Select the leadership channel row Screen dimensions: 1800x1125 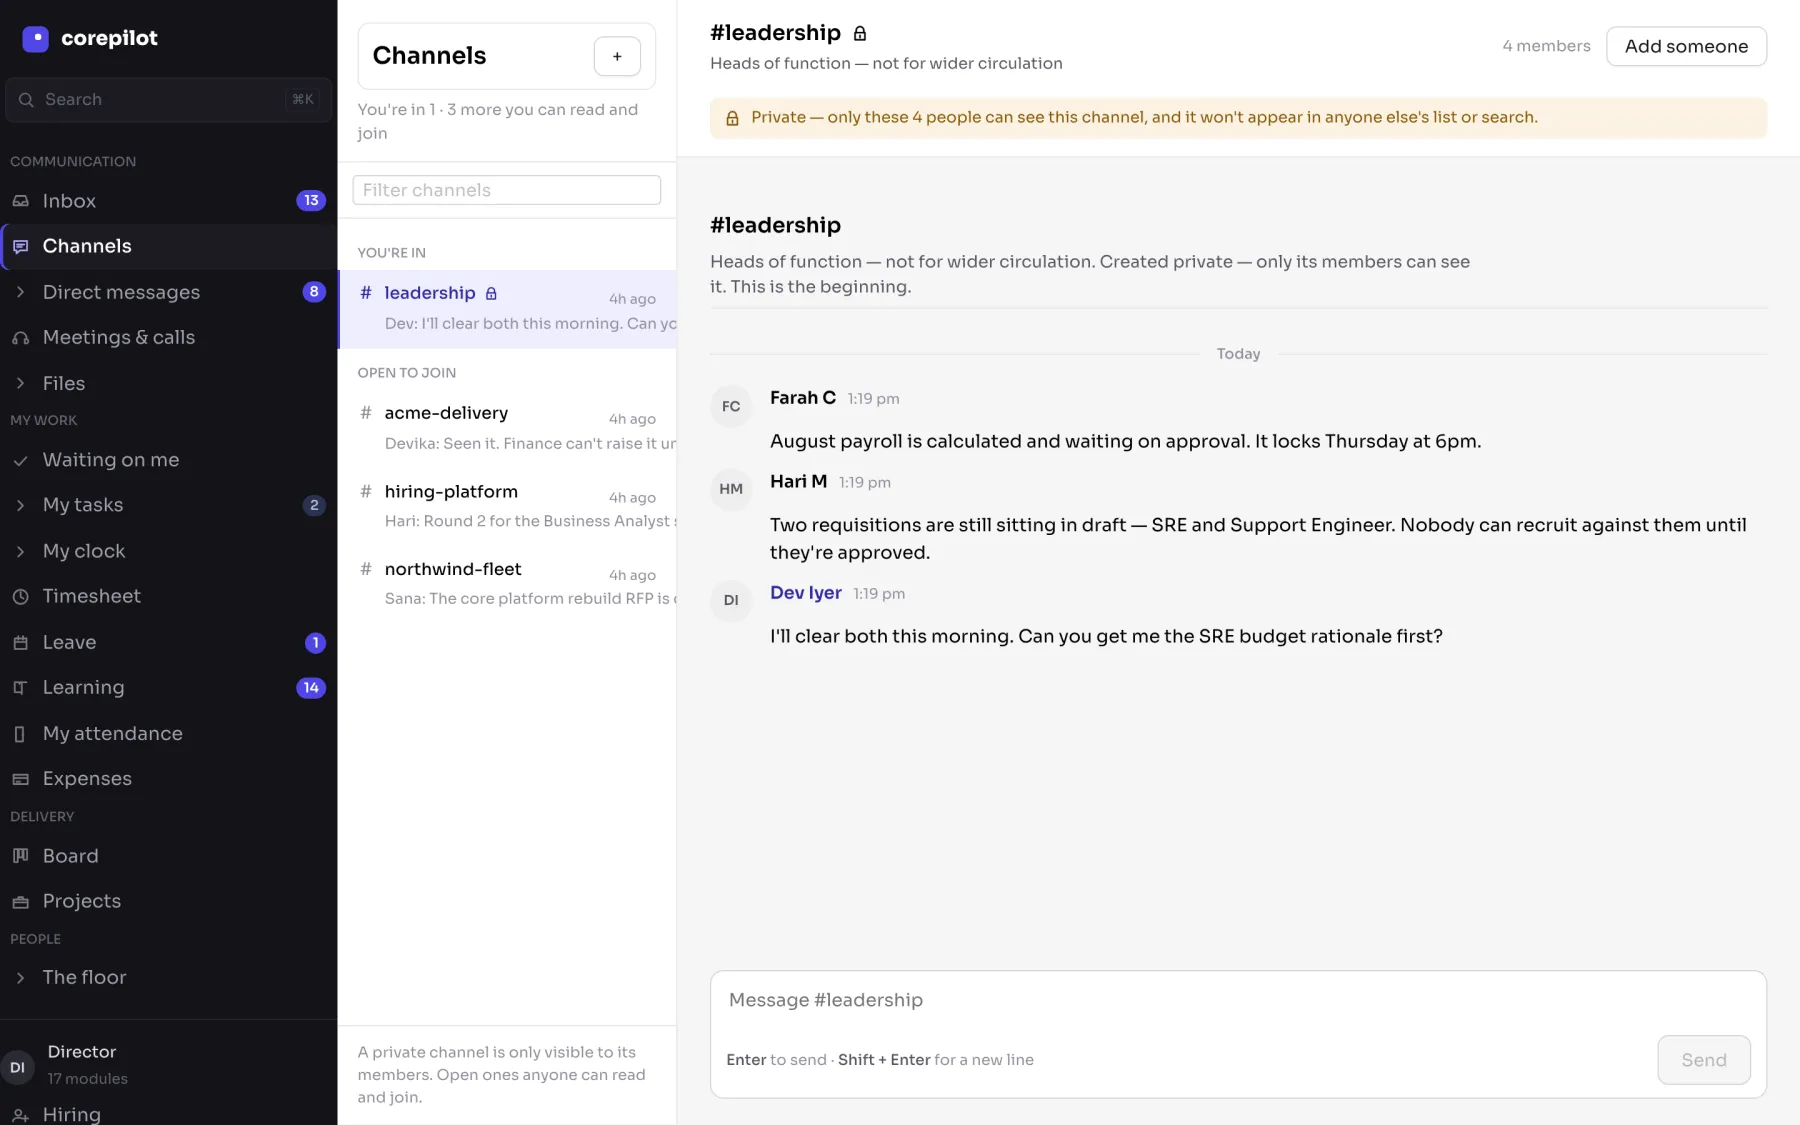click(x=509, y=309)
